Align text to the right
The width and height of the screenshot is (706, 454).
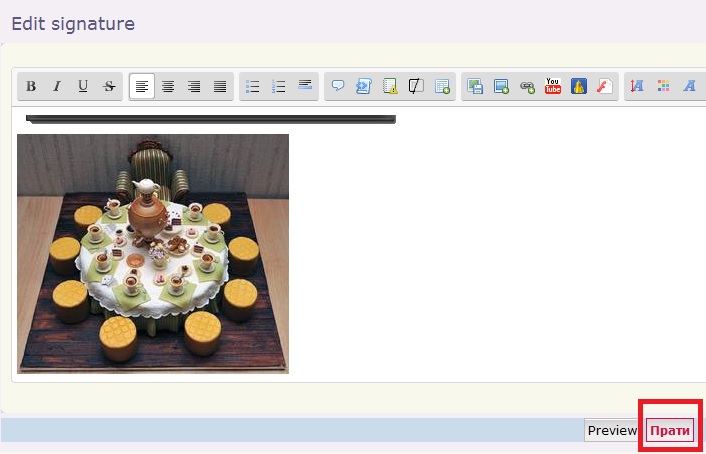click(x=194, y=86)
